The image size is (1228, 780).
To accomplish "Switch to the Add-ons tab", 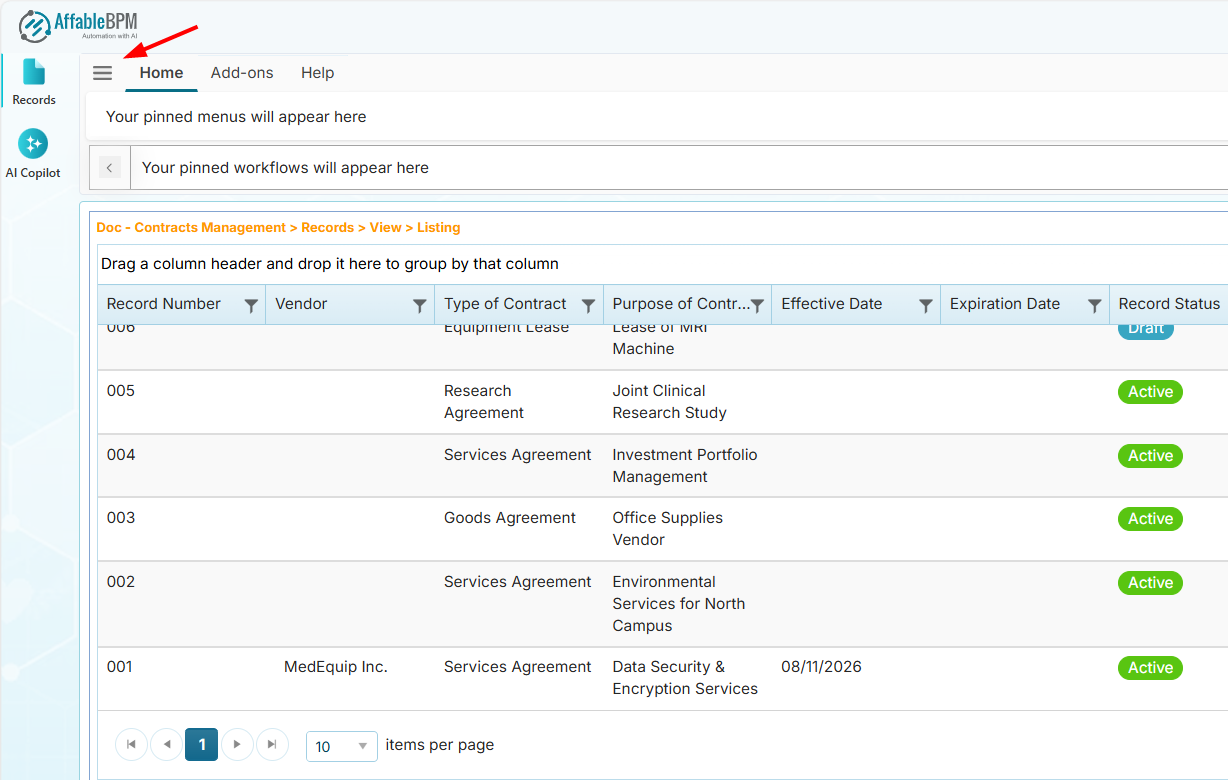I will click(242, 73).
